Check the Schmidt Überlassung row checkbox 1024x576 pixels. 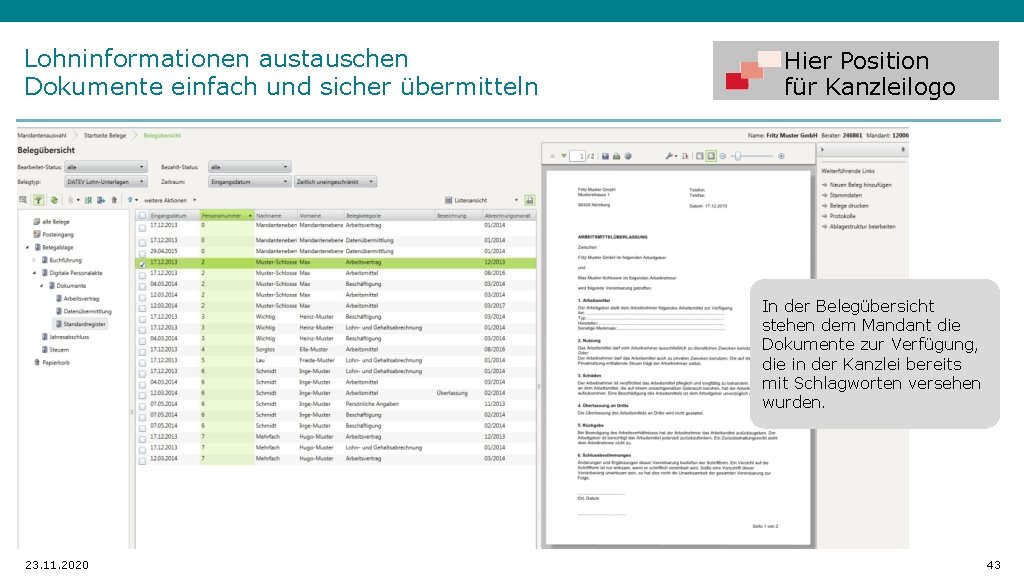[142, 394]
